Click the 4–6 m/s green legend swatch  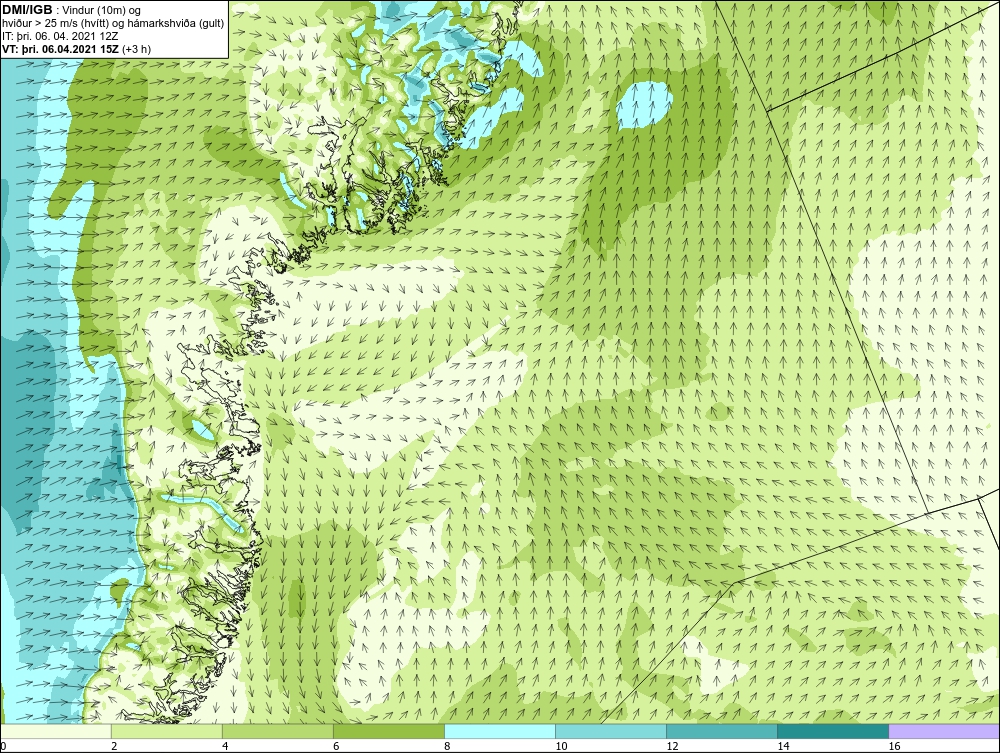[277, 731]
